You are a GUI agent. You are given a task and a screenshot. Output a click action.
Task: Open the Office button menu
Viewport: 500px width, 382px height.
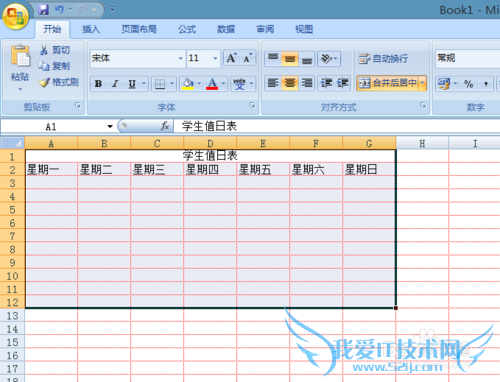click(15, 16)
